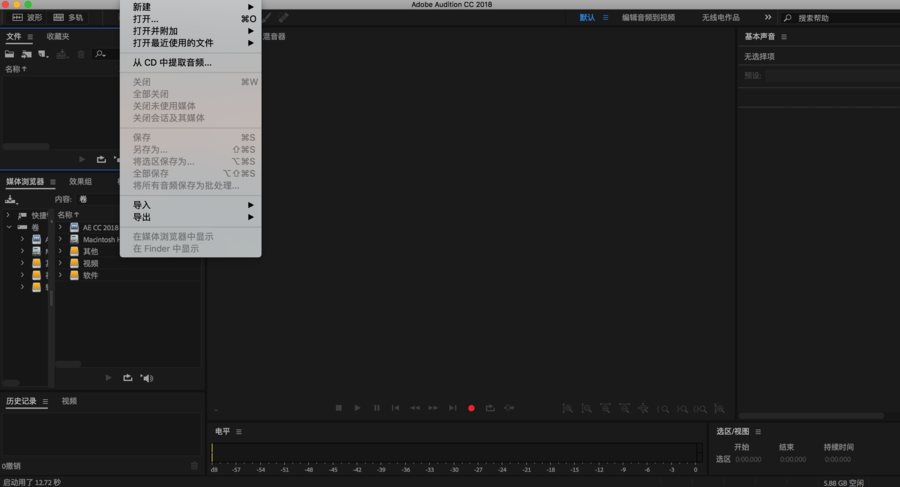This screenshot has width=900, height=487.
Task: Click the Pause transport button
Action: click(377, 408)
